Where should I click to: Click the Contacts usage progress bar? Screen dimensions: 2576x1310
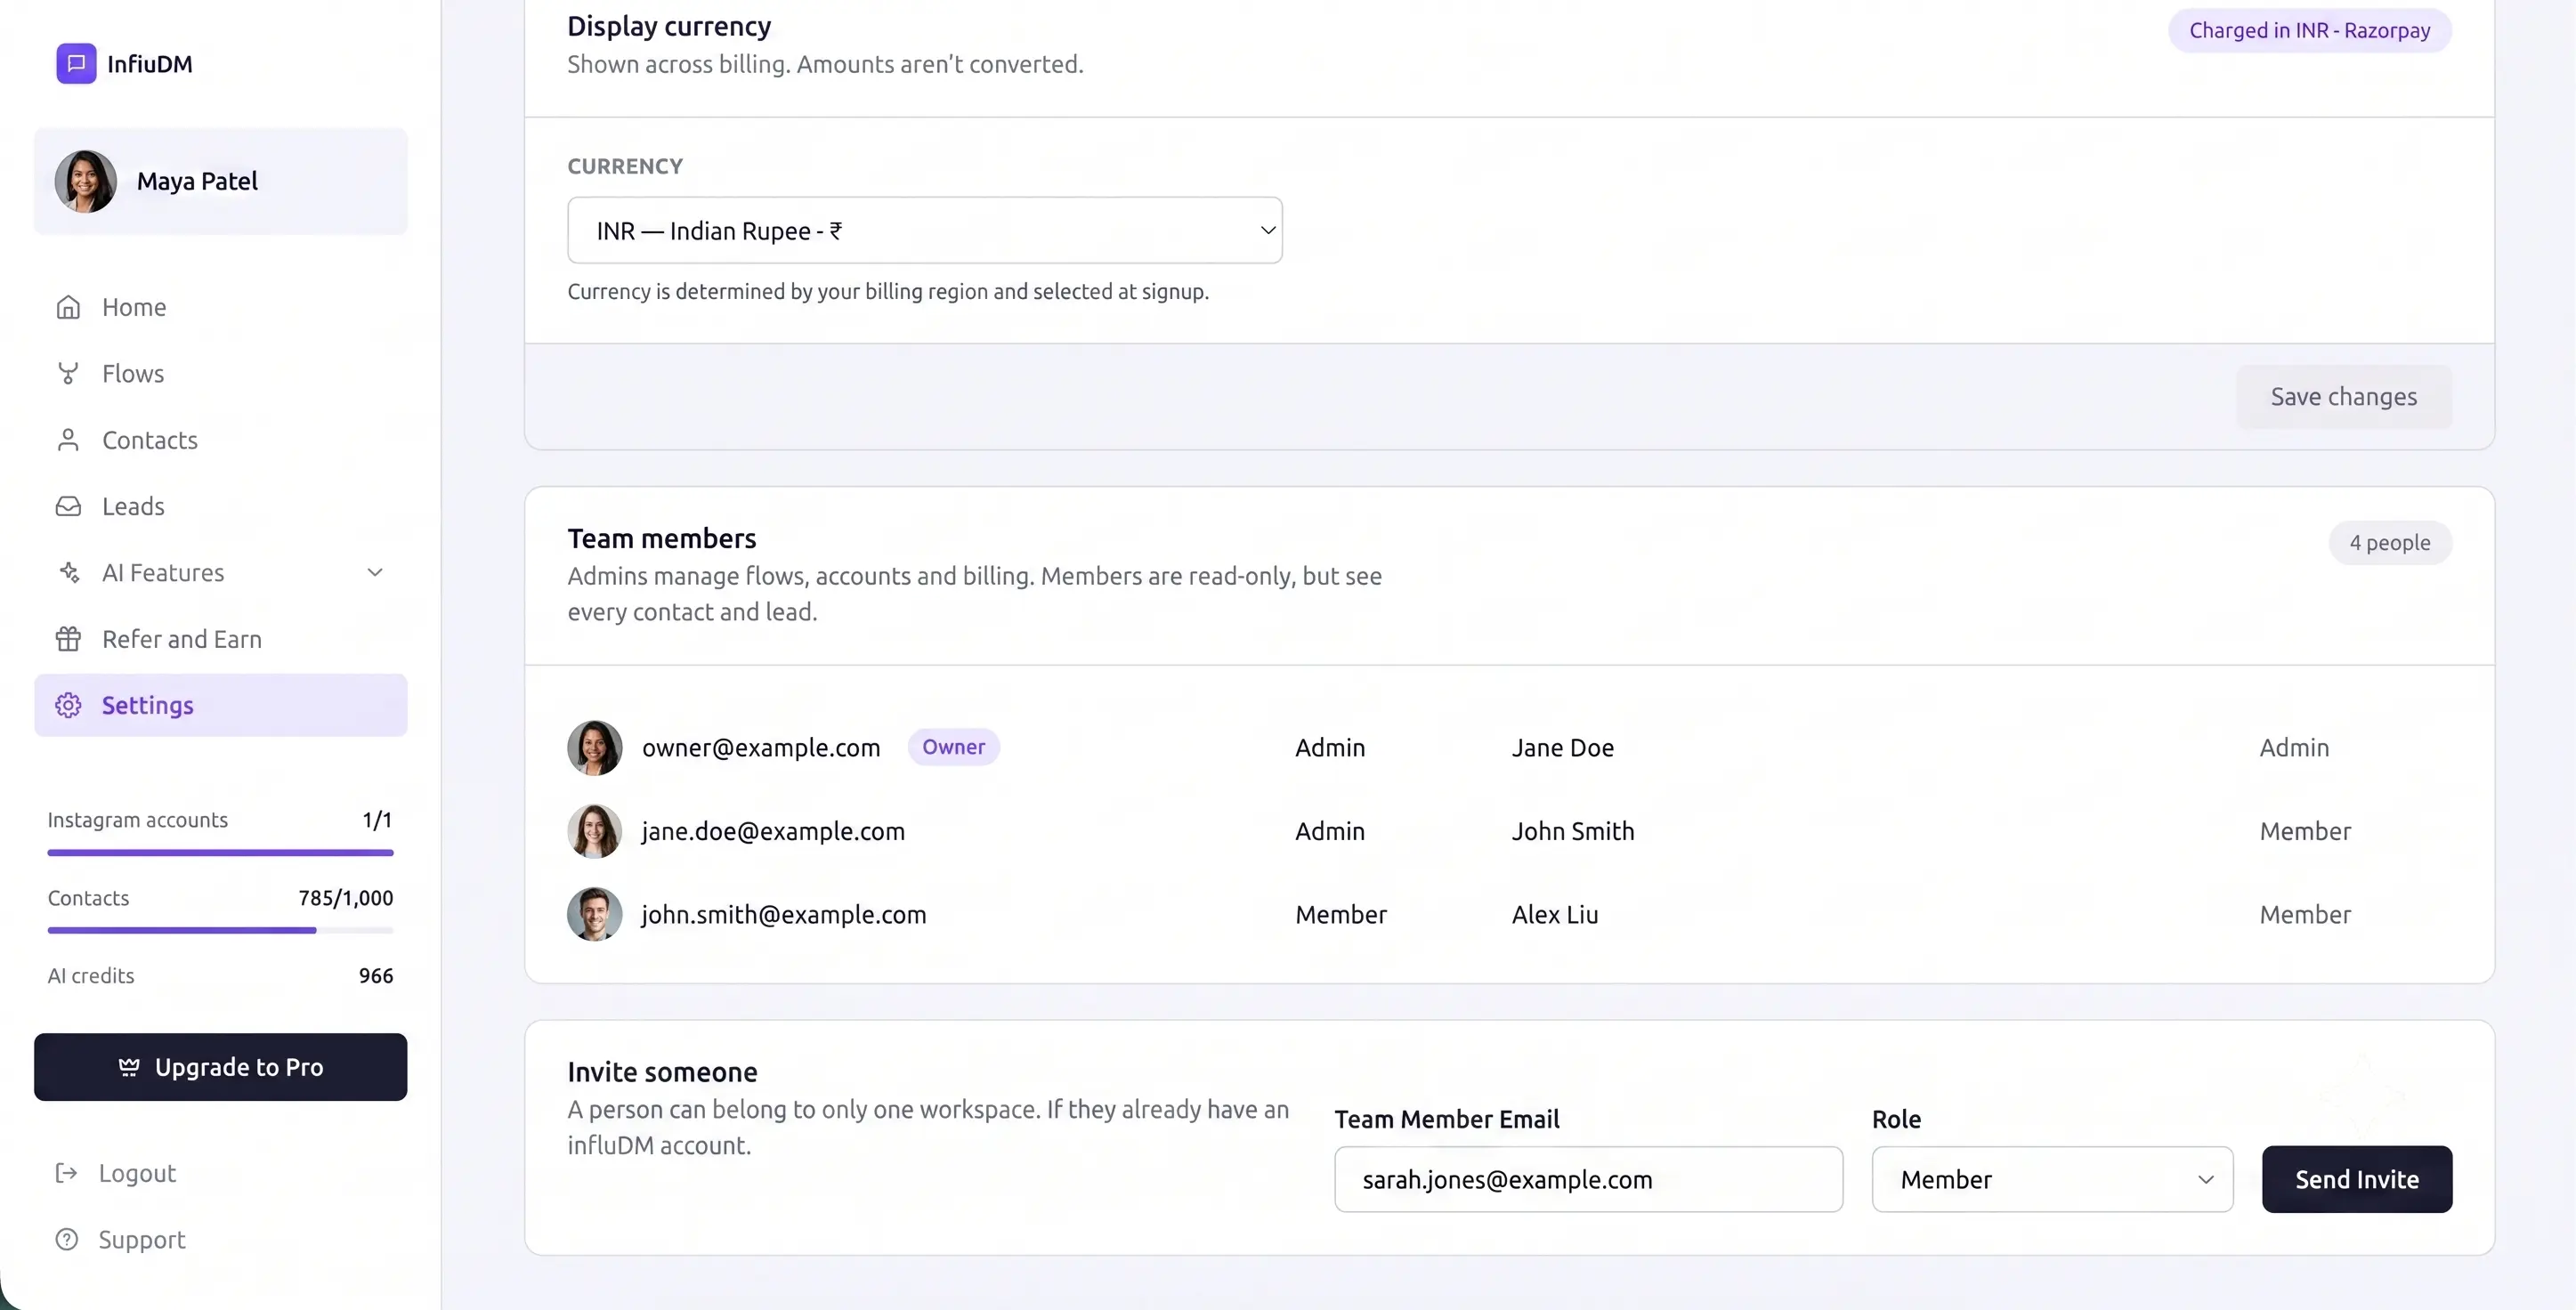coord(220,930)
